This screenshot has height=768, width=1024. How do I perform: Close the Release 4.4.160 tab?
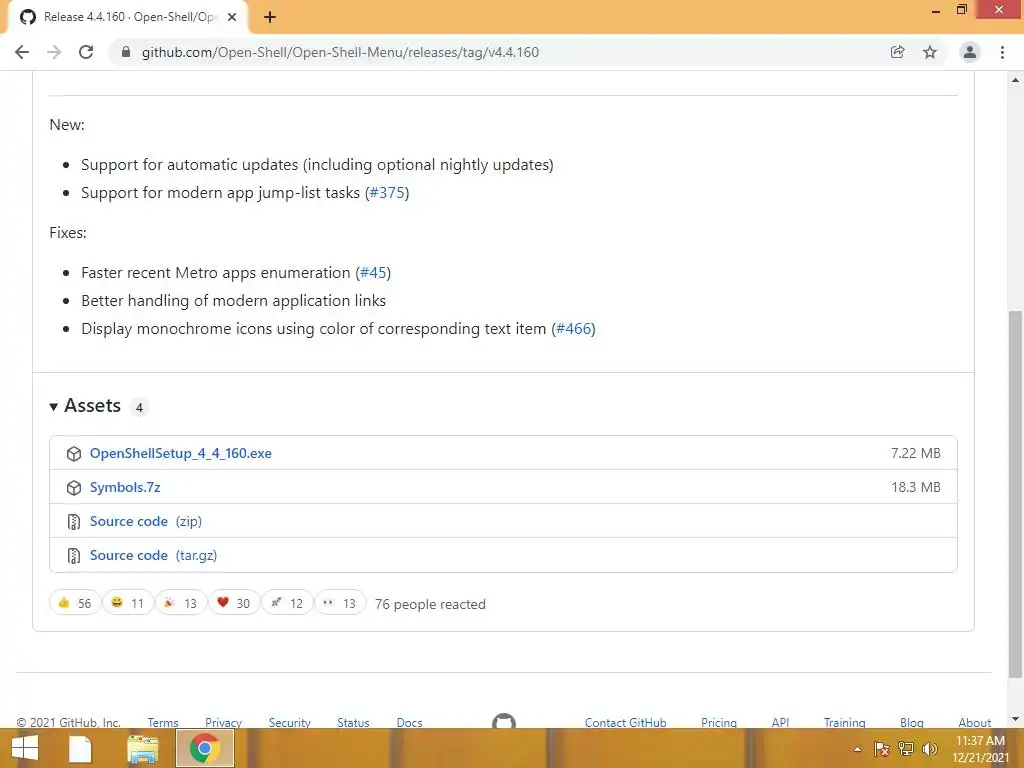point(232,17)
